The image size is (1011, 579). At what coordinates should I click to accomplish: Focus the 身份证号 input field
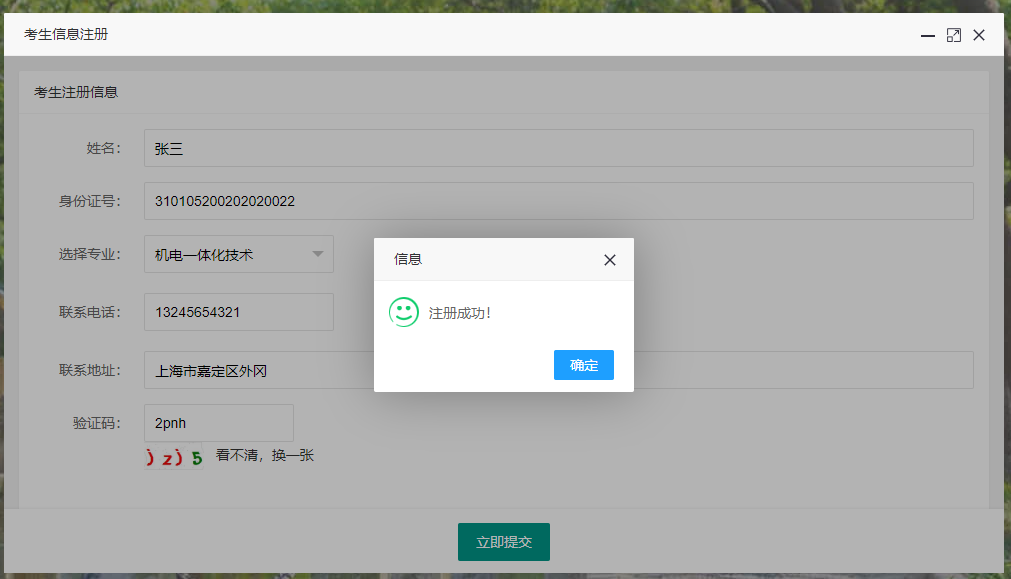558,201
